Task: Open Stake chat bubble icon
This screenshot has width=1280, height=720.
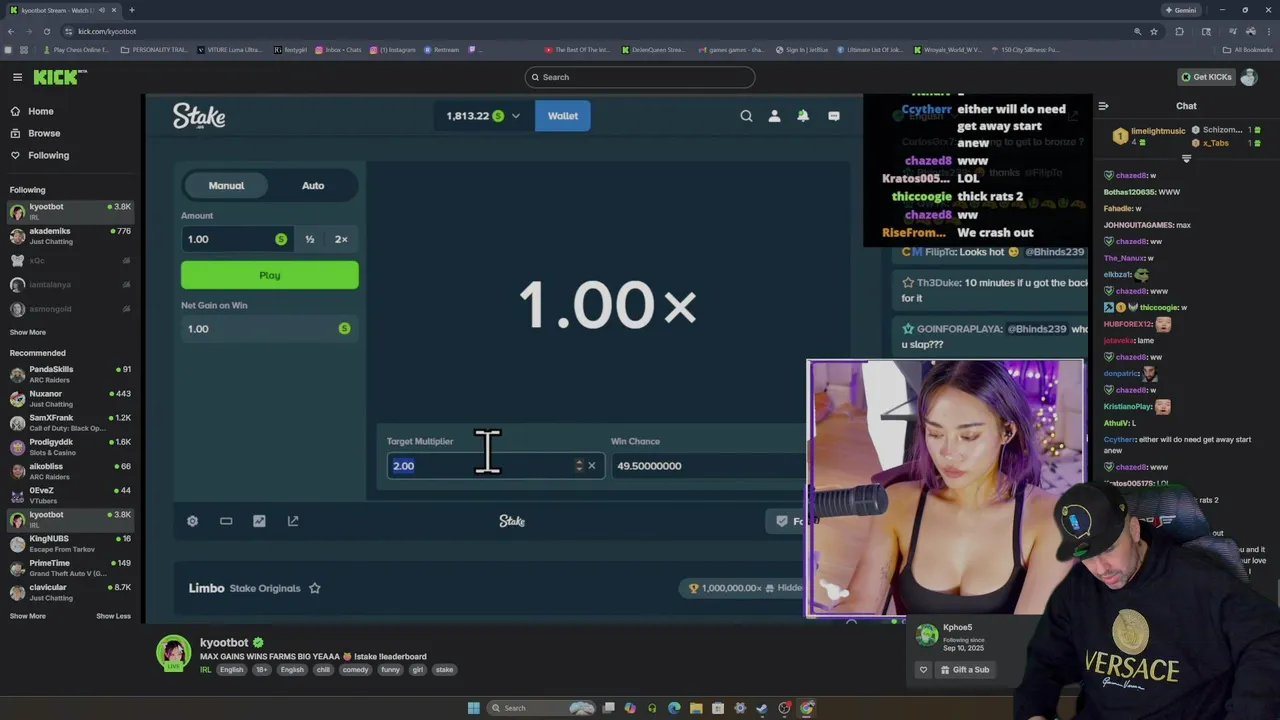Action: tap(834, 116)
